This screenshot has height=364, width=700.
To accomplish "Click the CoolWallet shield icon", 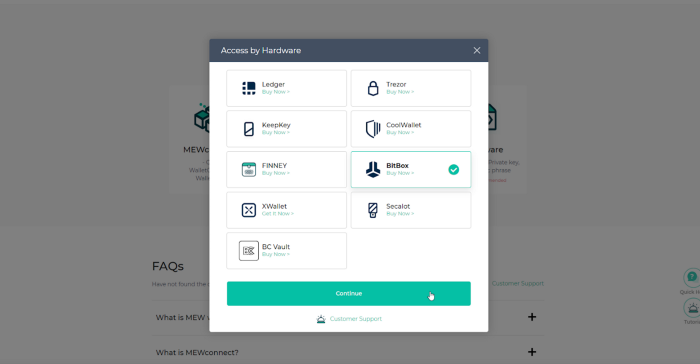I will click(373, 129).
